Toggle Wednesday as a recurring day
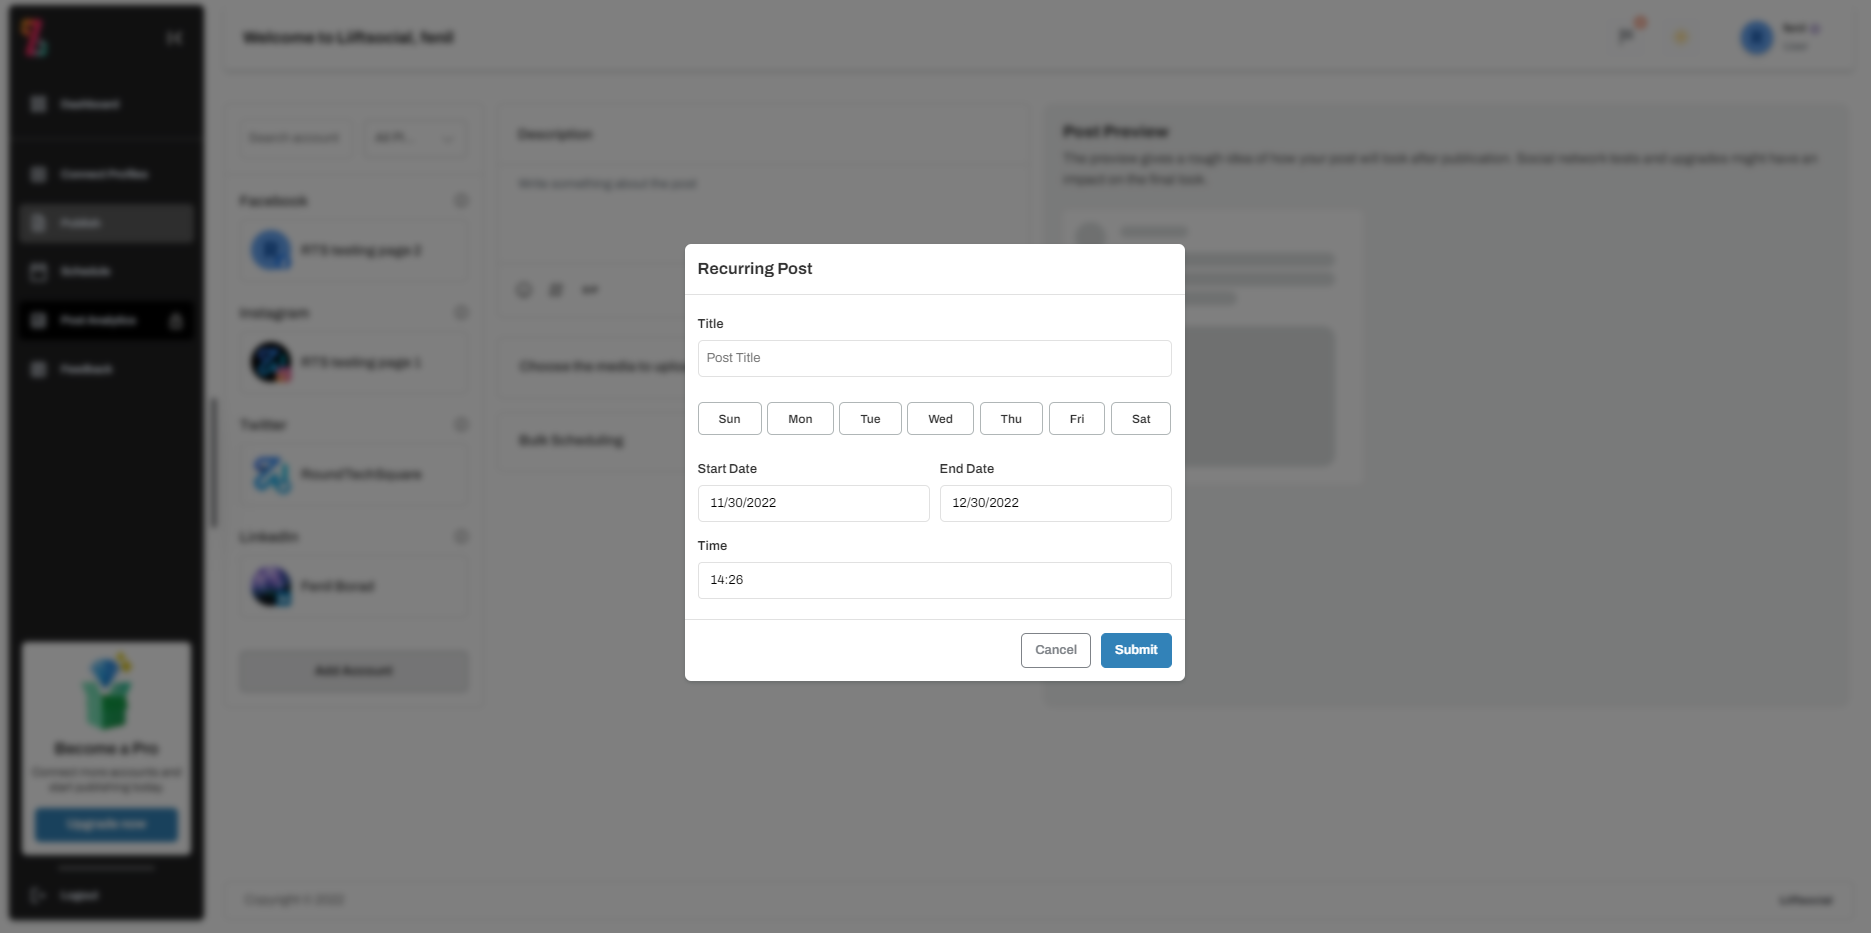The image size is (1871, 933). [939, 418]
